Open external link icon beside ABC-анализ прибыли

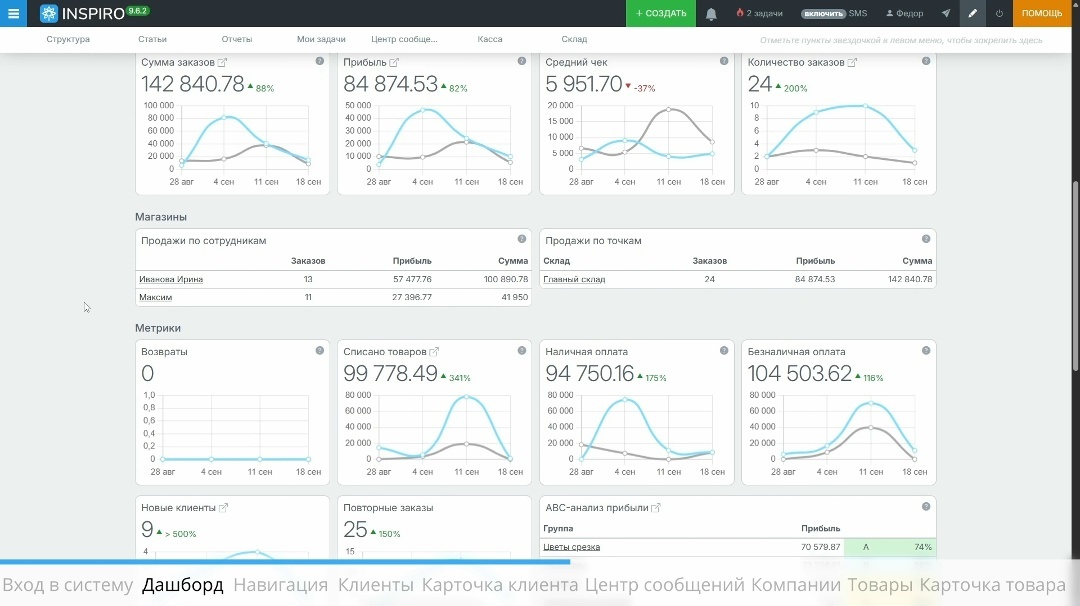pos(656,508)
